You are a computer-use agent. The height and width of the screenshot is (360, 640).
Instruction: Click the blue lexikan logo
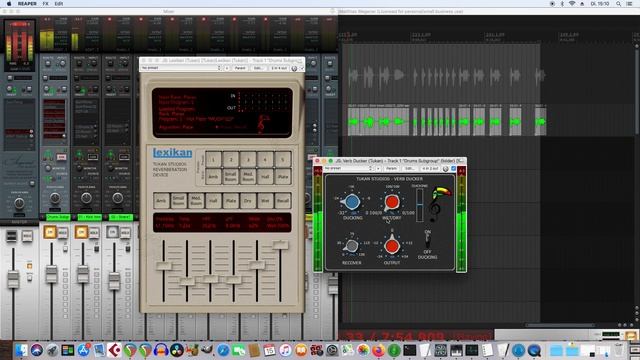172,153
